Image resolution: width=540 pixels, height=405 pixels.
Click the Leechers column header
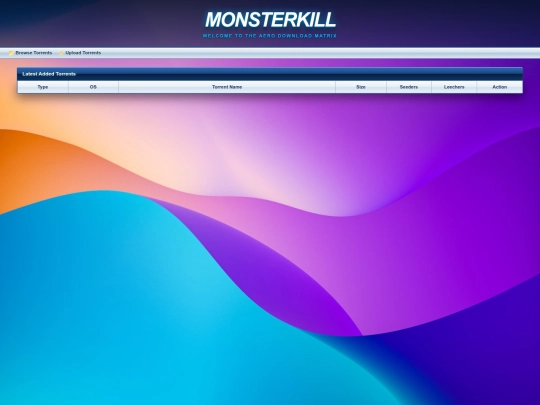[454, 87]
